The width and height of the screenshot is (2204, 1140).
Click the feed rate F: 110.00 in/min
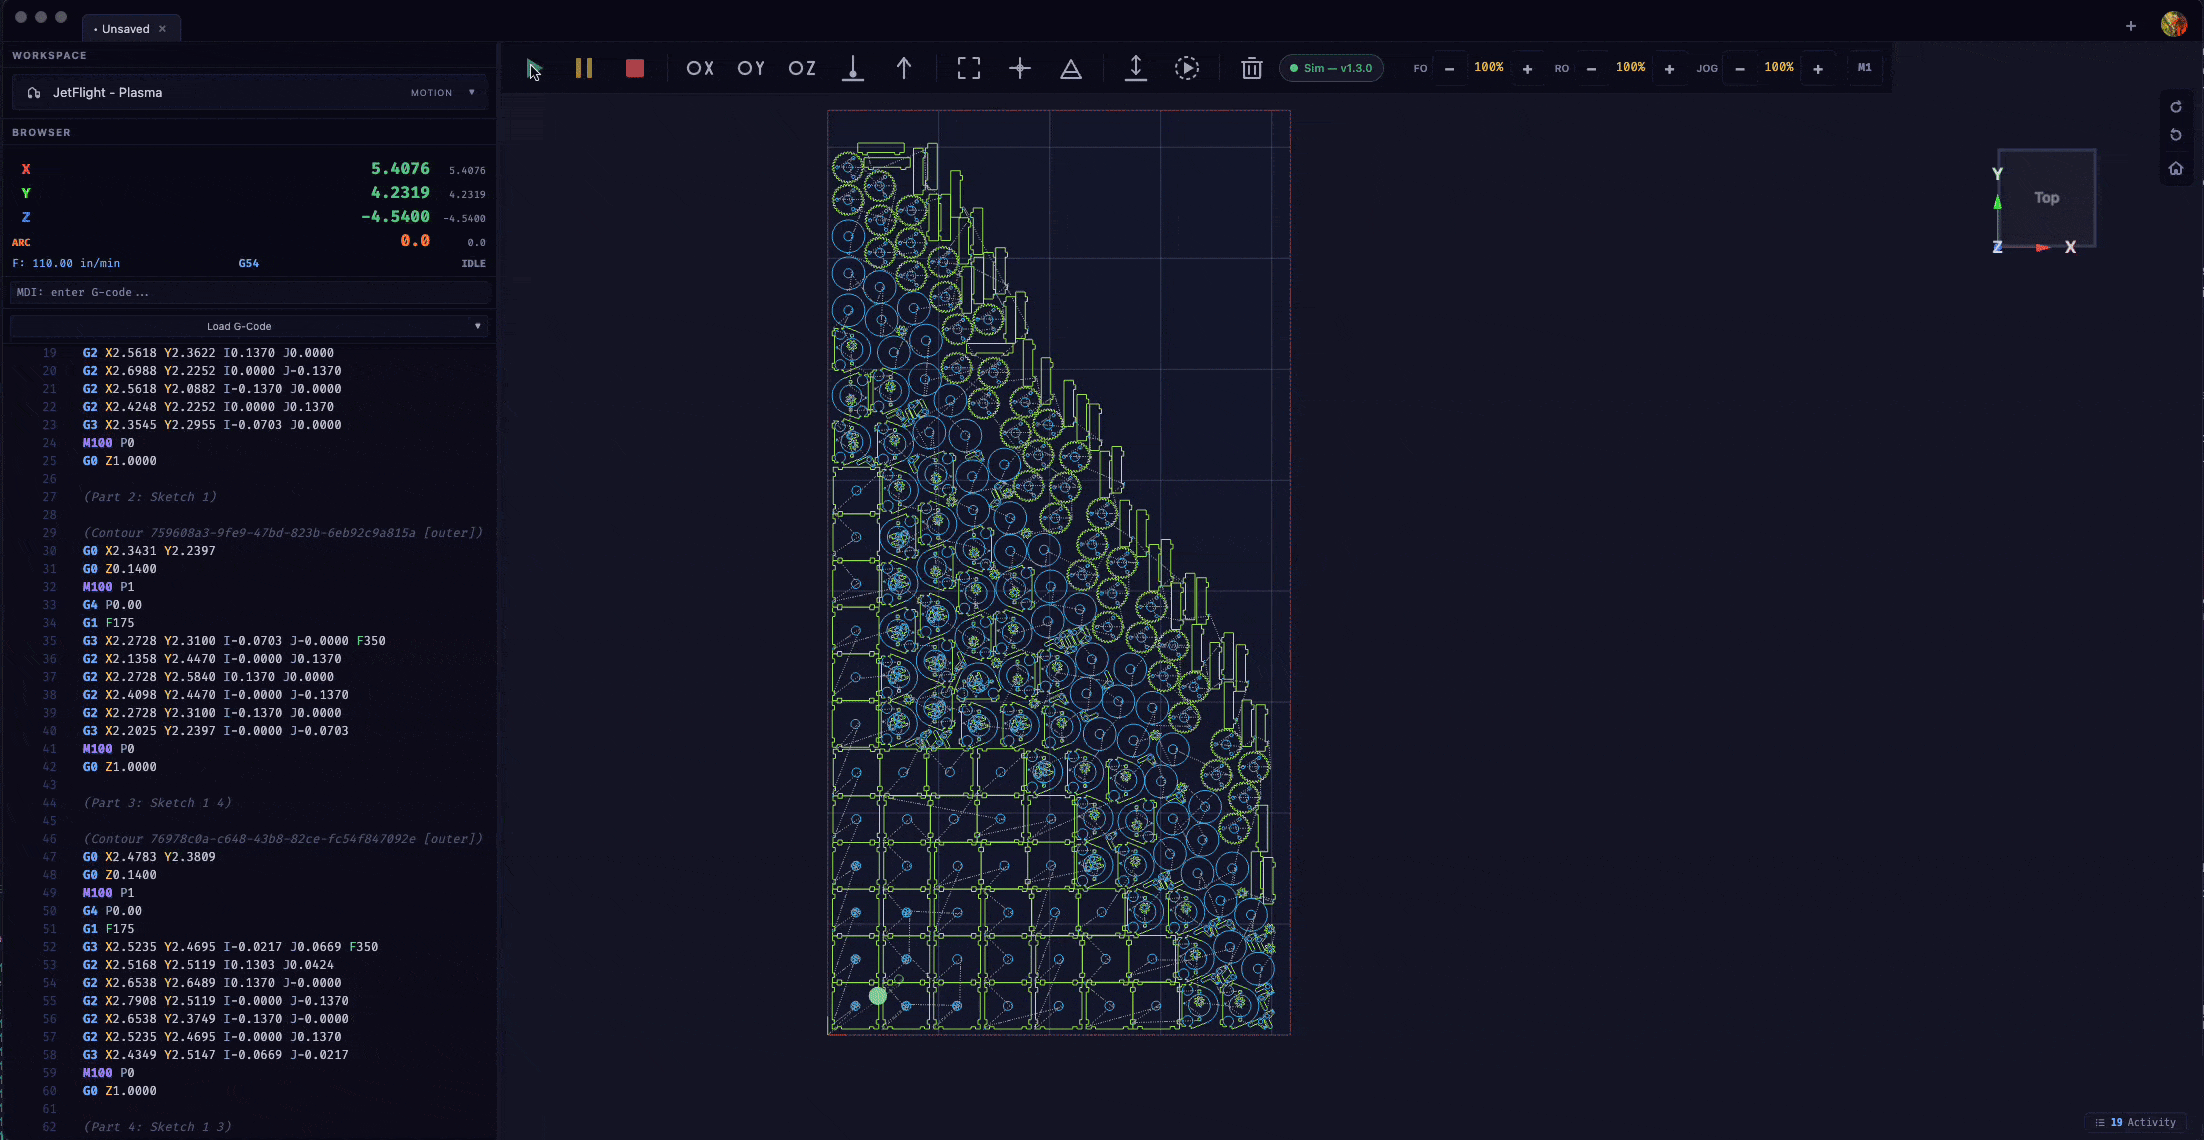[x=66, y=264]
